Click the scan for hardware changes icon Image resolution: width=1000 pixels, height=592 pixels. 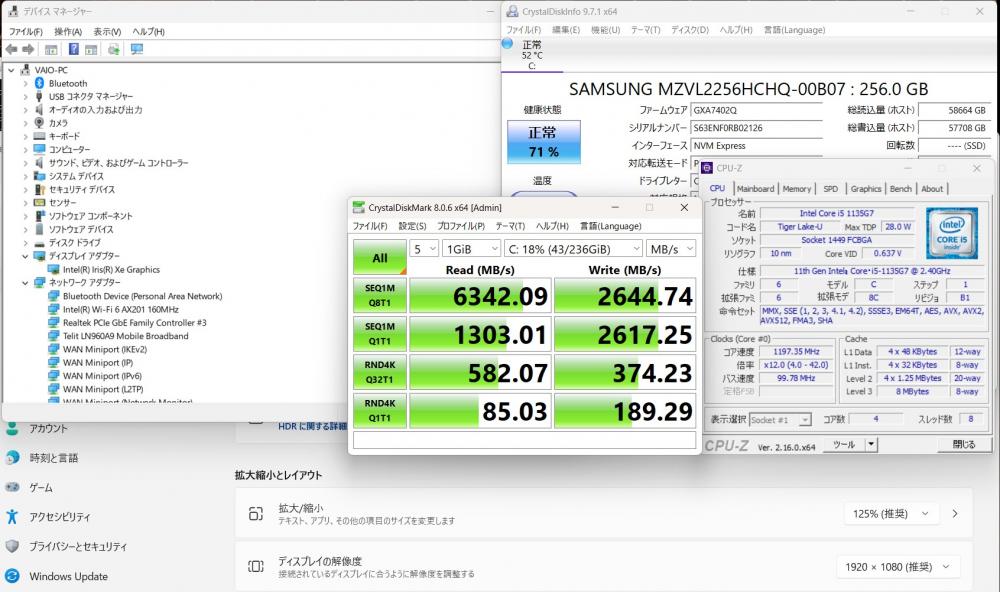pos(114,49)
